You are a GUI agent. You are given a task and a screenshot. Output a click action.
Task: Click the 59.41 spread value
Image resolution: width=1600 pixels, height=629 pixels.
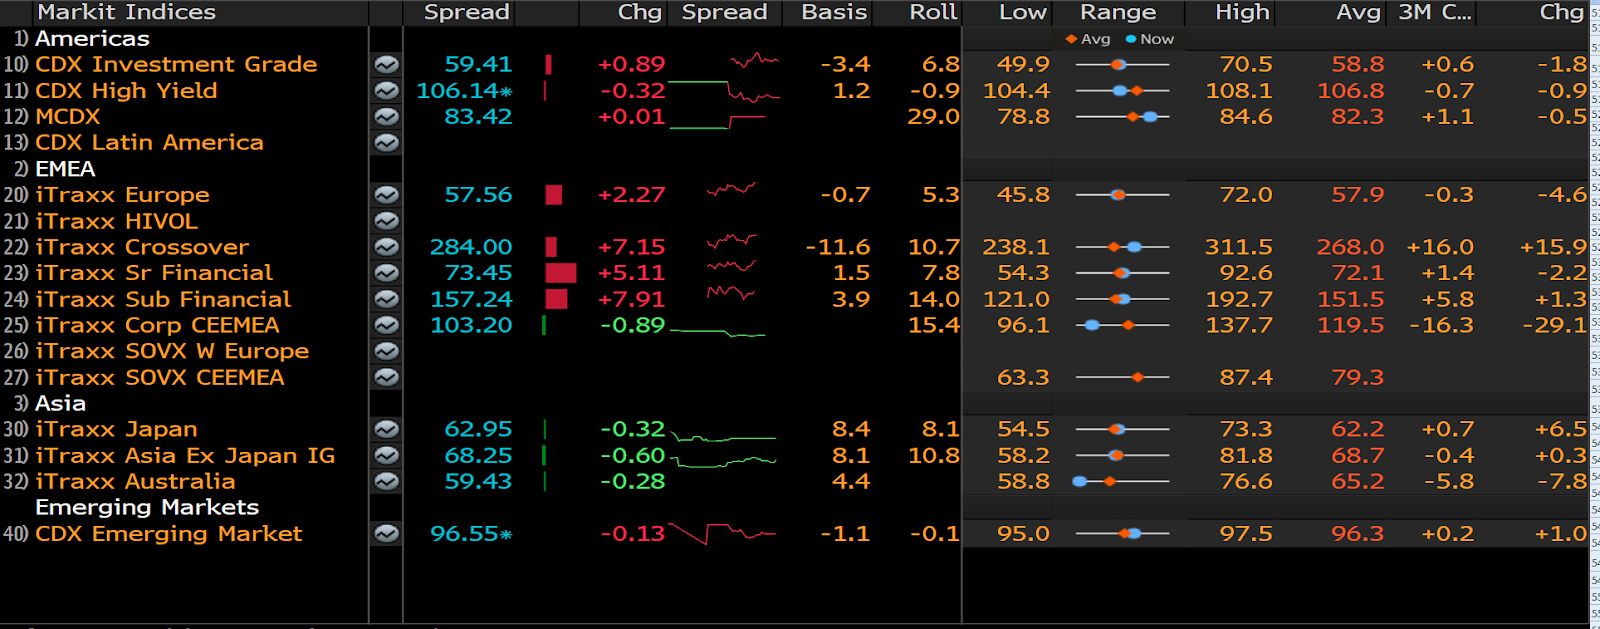click(478, 64)
